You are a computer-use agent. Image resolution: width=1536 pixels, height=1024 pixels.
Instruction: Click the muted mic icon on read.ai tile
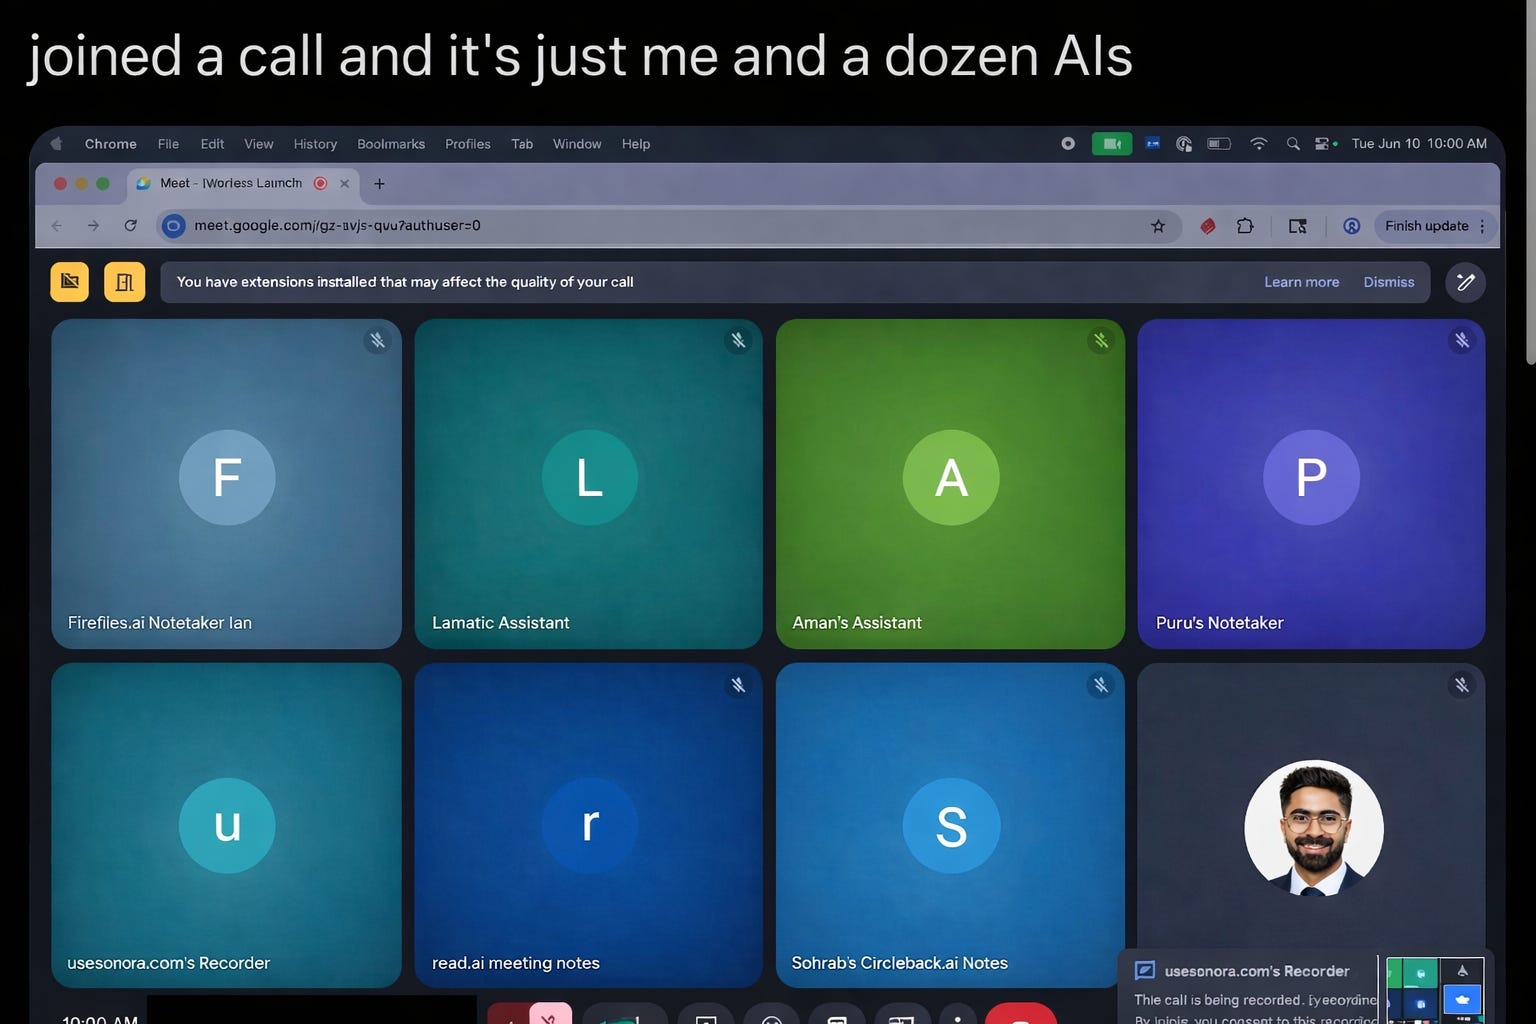tap(738, 685)
